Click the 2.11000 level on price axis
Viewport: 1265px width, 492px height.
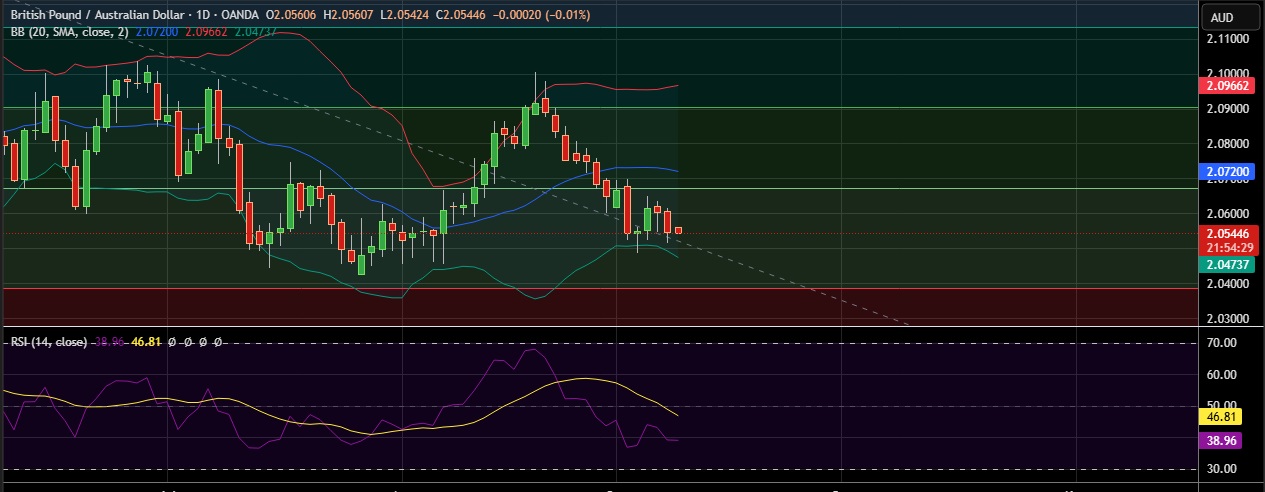click(1225, 39)
